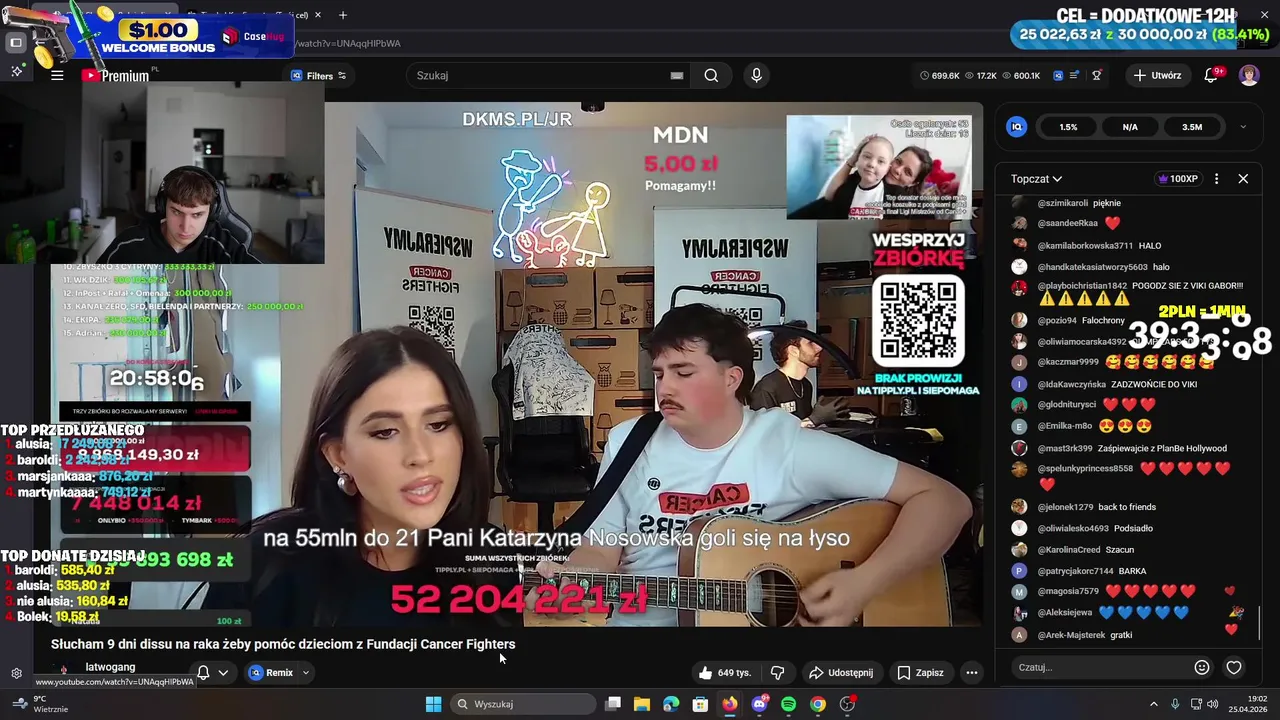Click the 699.6K views stat
The height and width of the screenshot is (720, 1280).
pyautogui.click(x=939, y=75)
